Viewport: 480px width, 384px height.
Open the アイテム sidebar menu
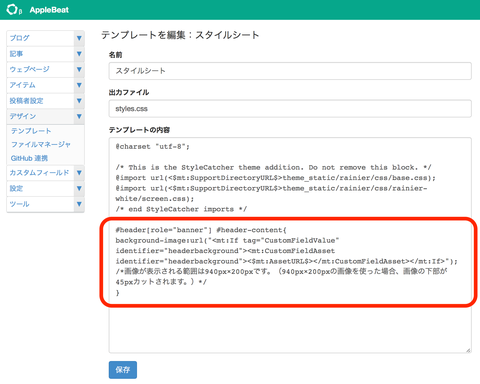(x=41, y=85)
